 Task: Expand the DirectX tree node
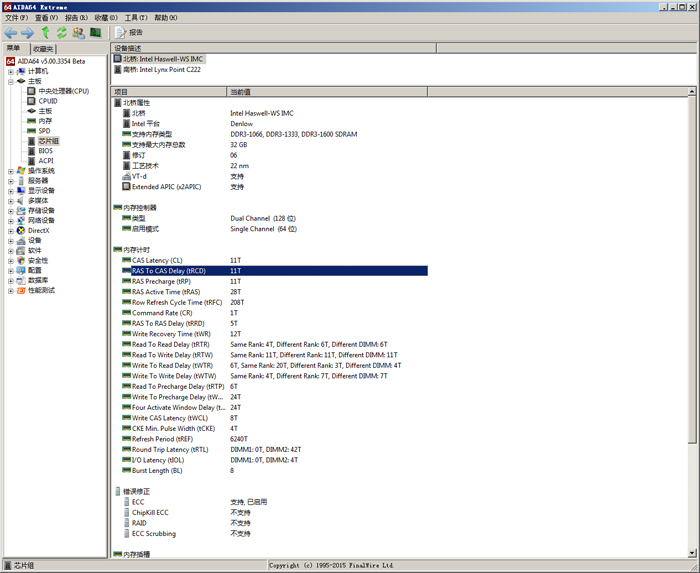point(11,231)
